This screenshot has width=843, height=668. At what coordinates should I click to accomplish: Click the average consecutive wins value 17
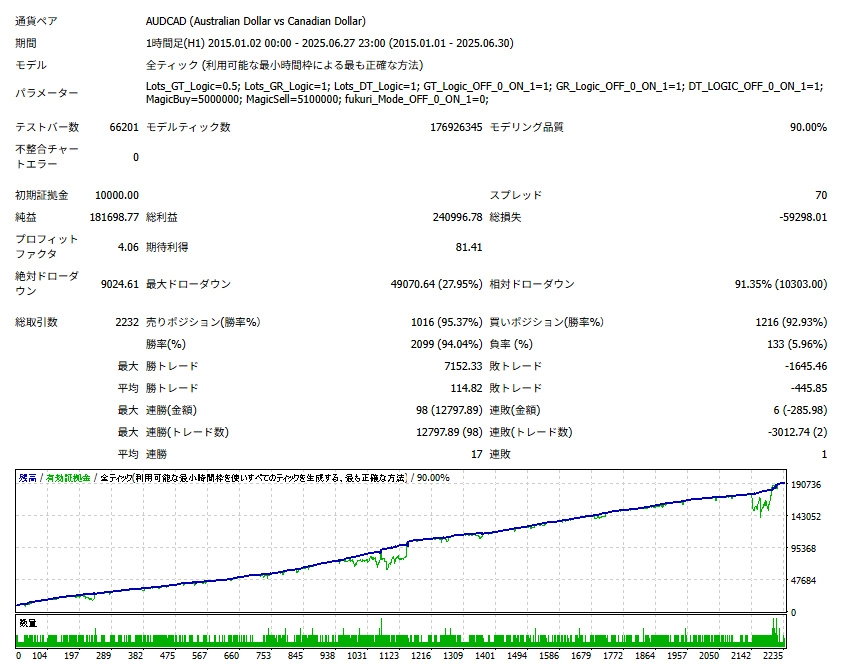pyautogui.click(x=477, y=454)
